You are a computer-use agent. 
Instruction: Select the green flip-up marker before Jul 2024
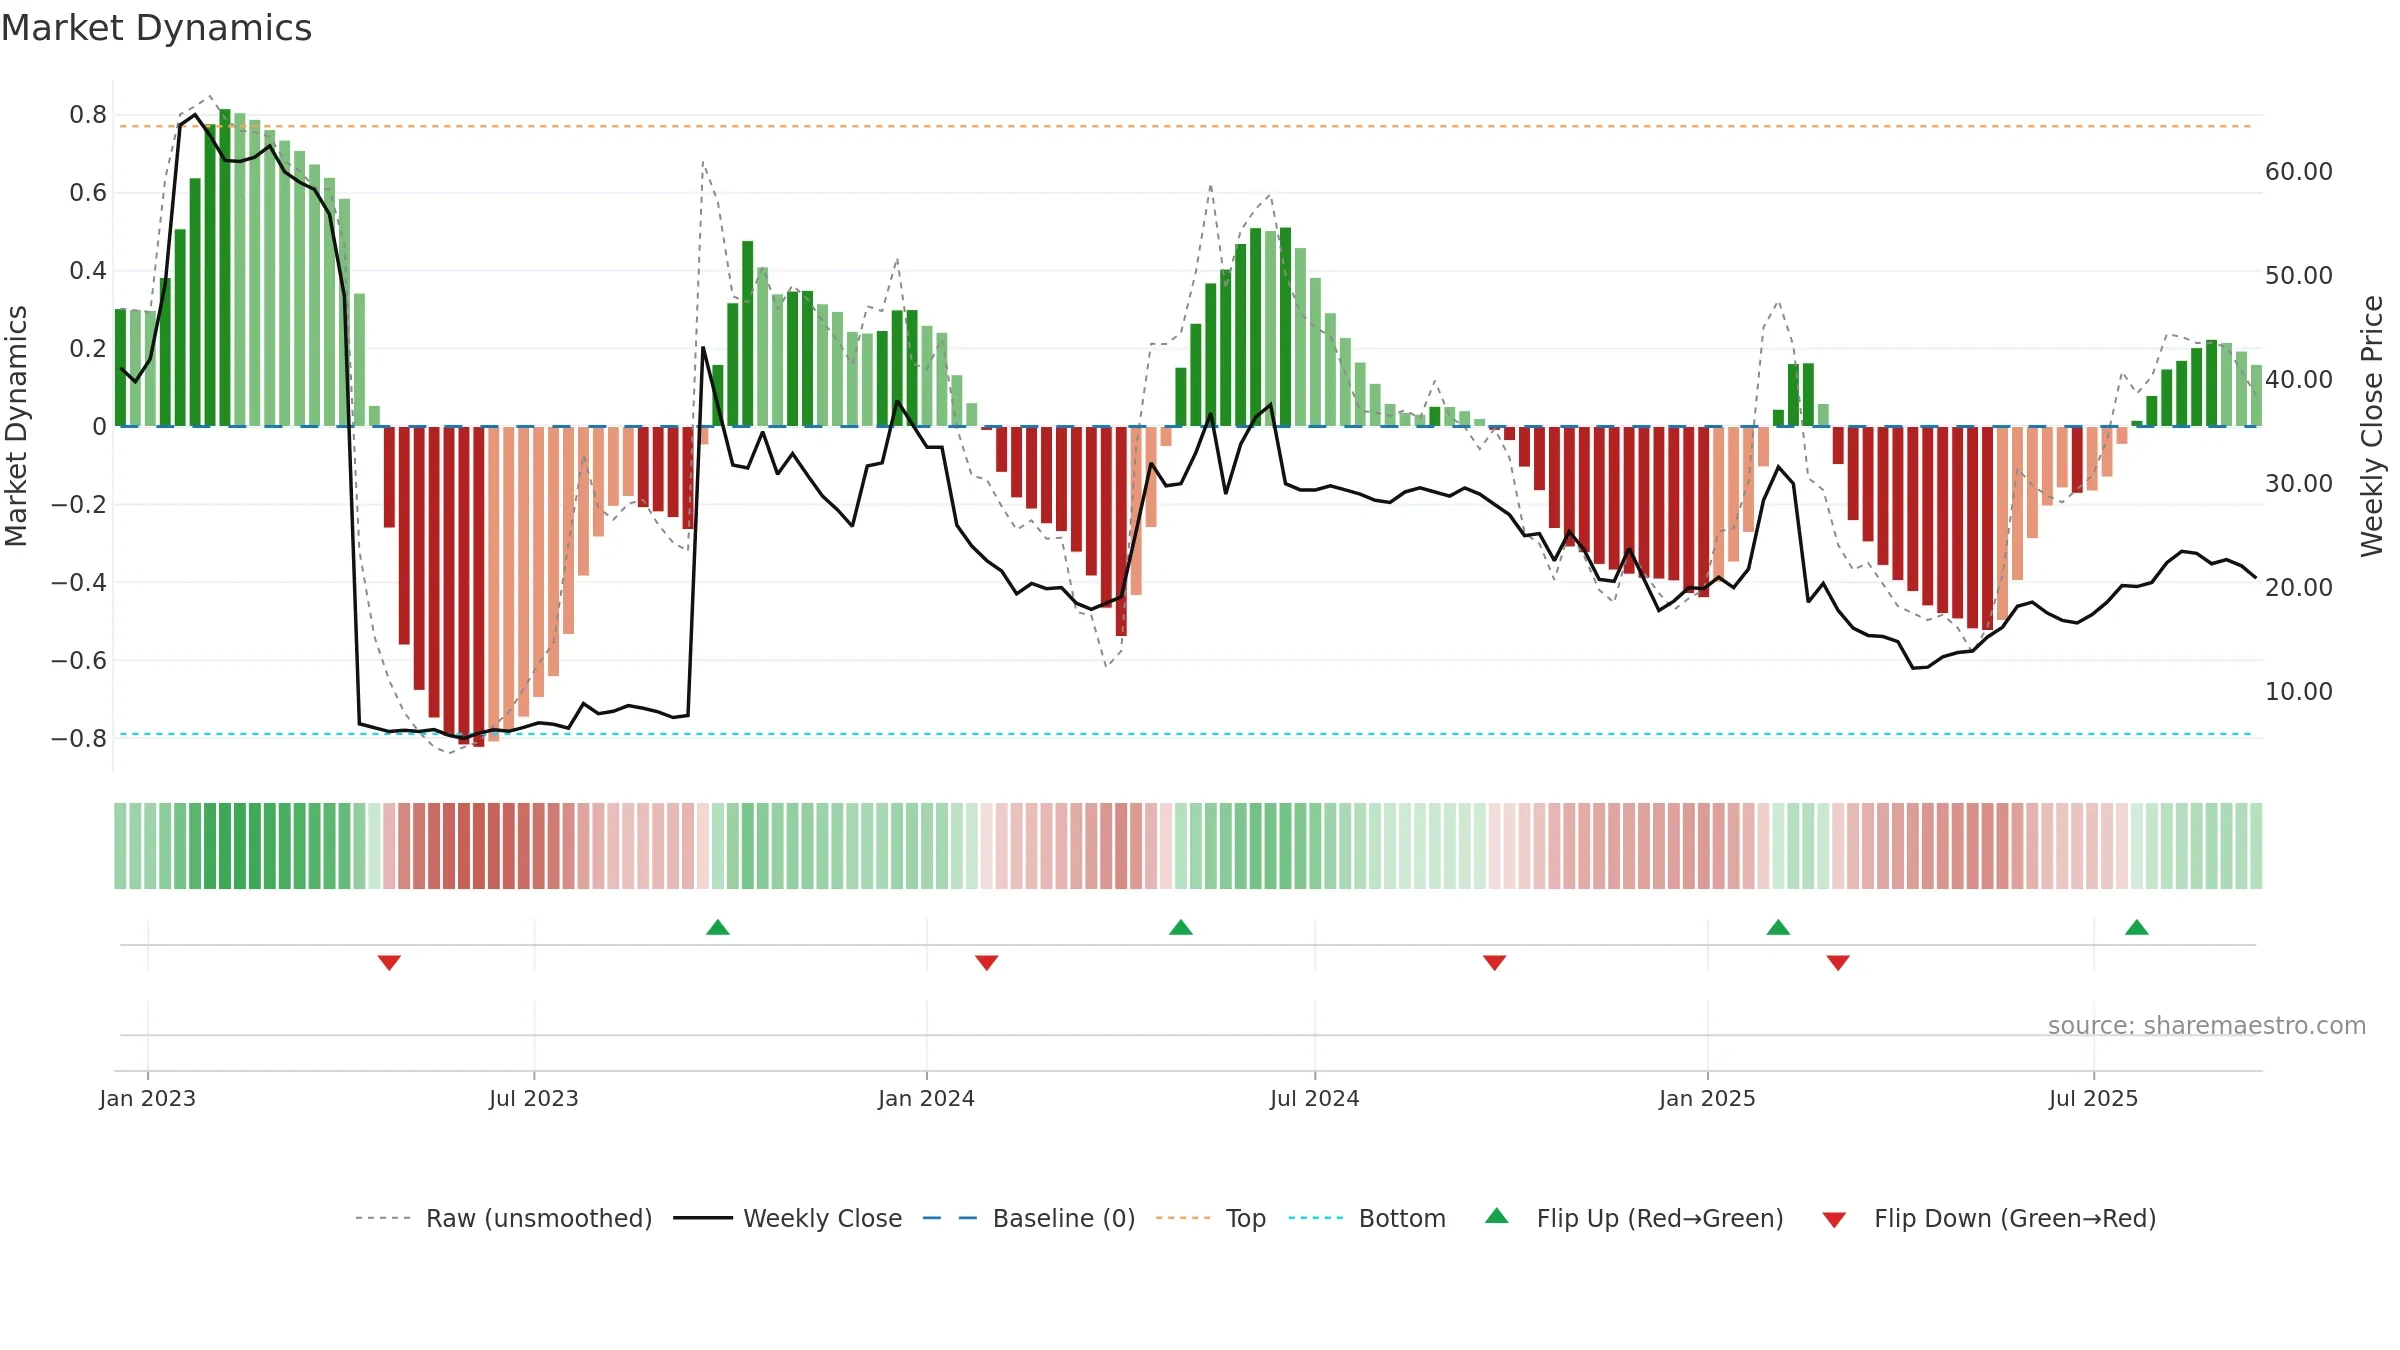click(x=1181, y=927)
